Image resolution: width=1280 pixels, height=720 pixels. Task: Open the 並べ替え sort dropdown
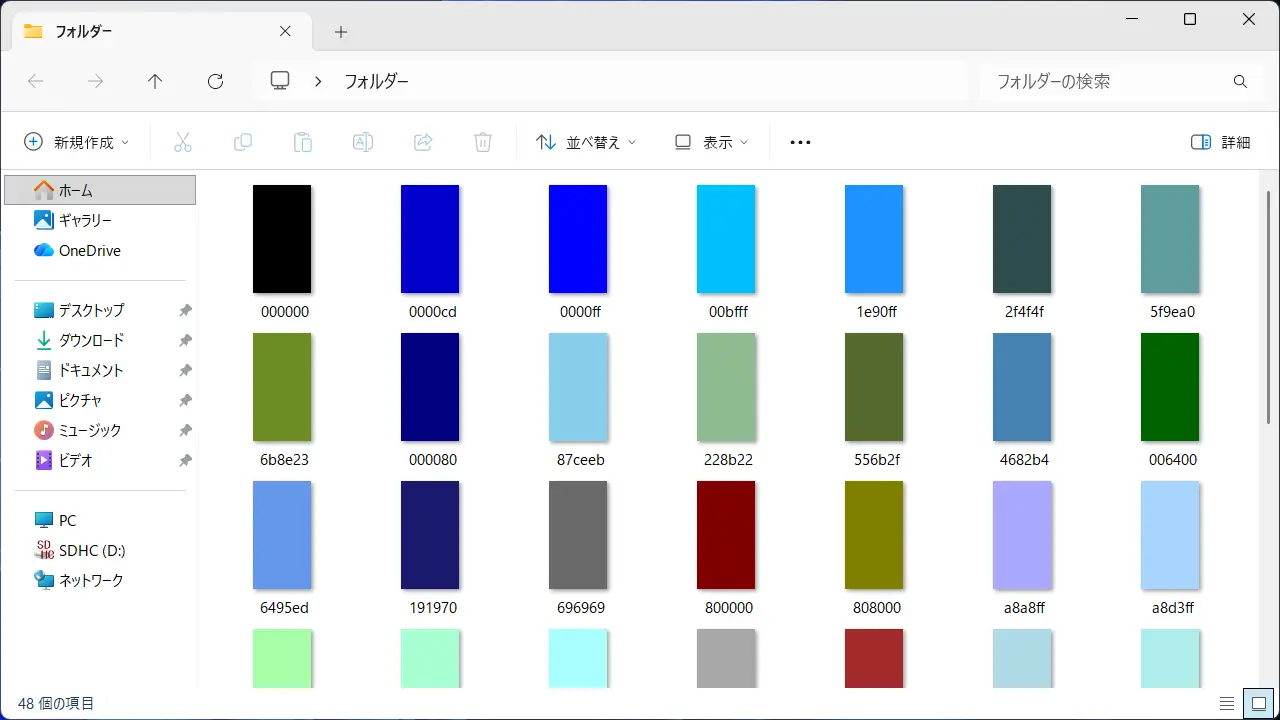pyautogui.click(x=586, y=142)
